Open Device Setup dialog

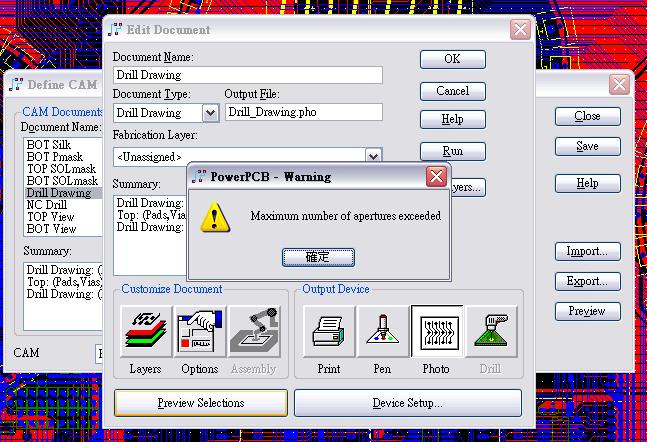[x=408, y=403]
